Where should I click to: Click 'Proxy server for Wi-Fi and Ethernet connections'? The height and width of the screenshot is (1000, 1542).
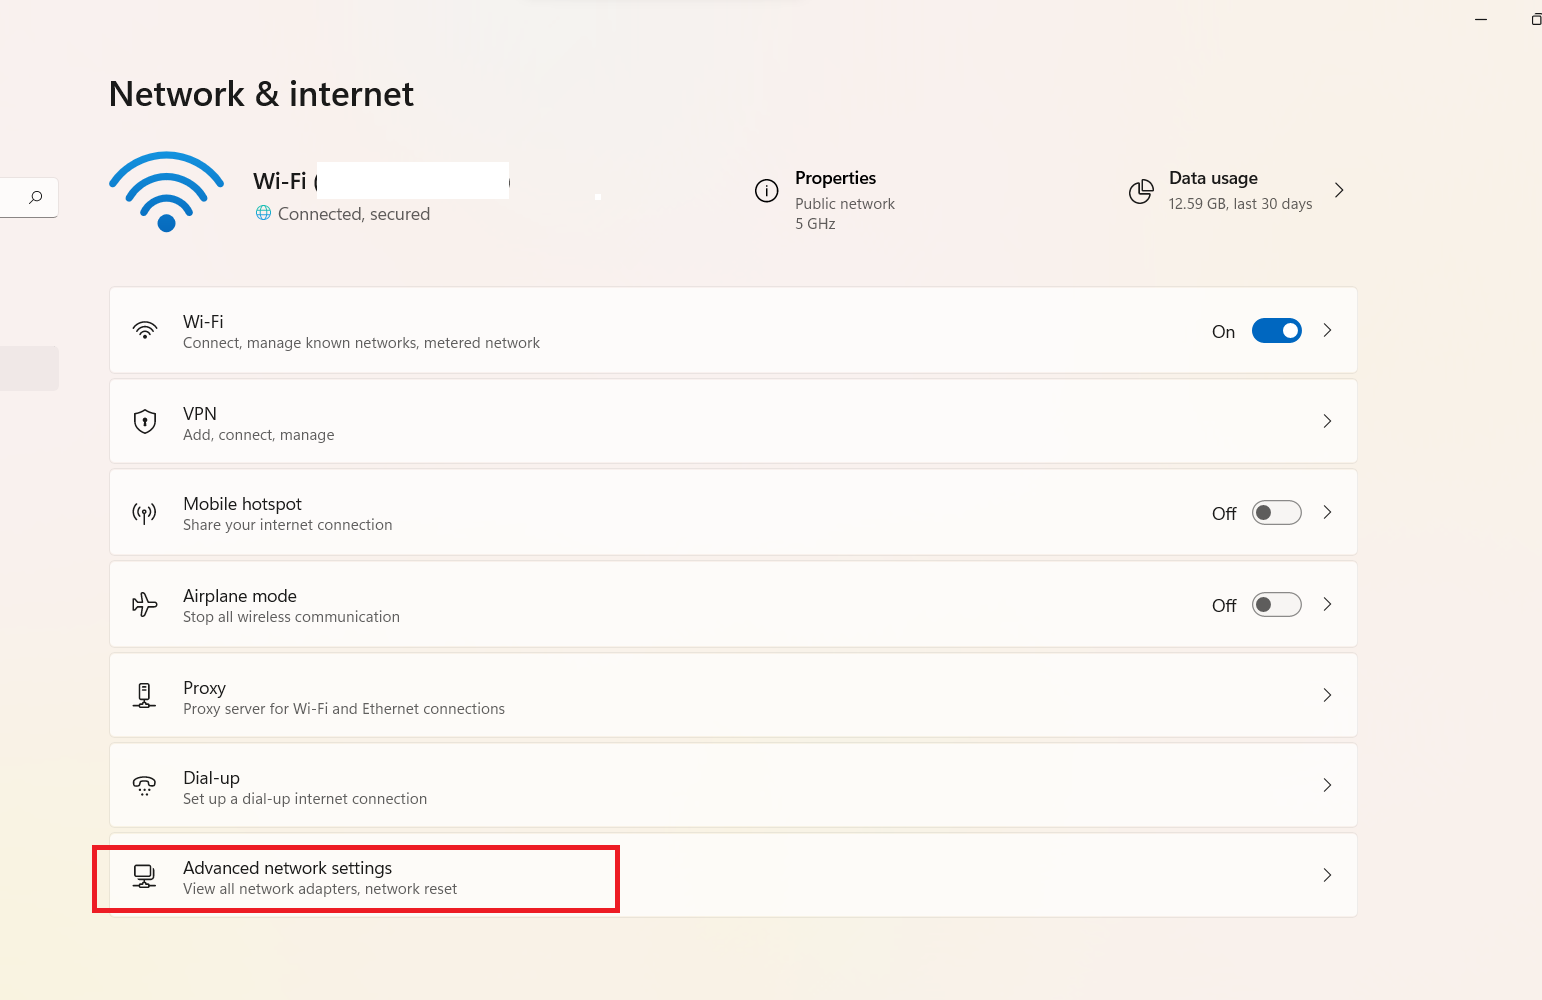tap(344, 709)
